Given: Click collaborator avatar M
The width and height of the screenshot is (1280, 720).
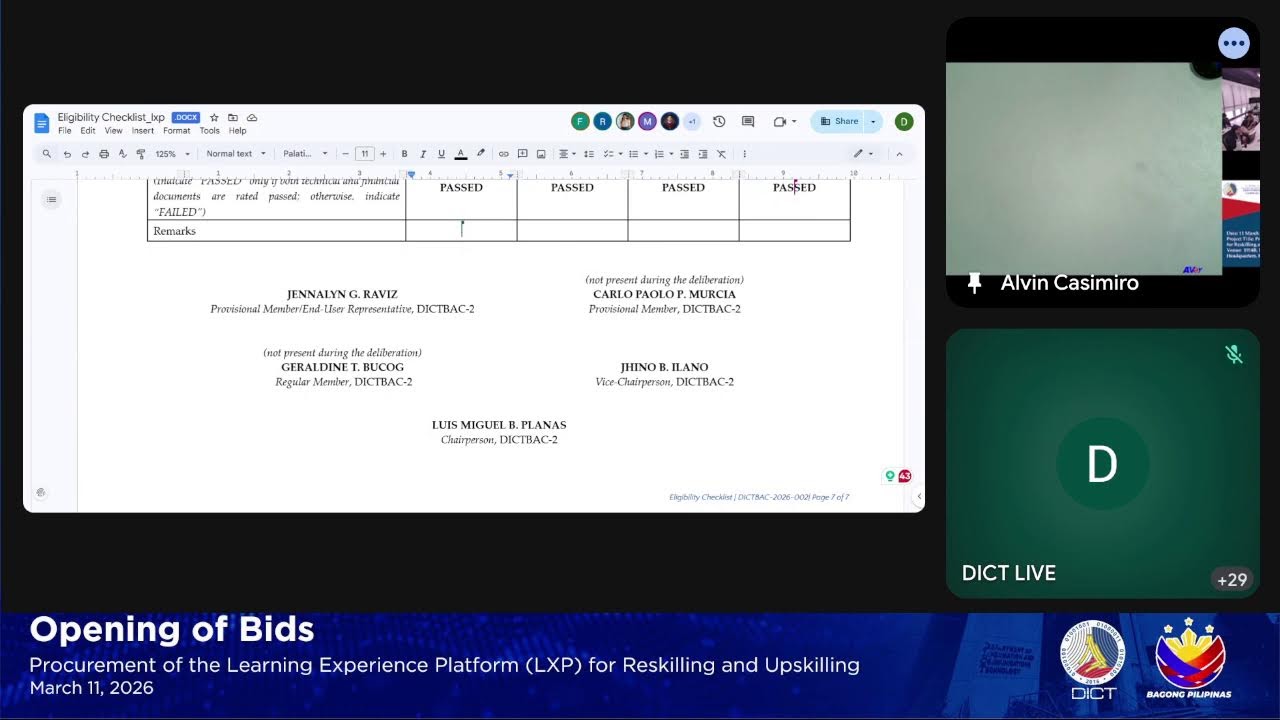Looking at the screenshot, I should 647,121.
